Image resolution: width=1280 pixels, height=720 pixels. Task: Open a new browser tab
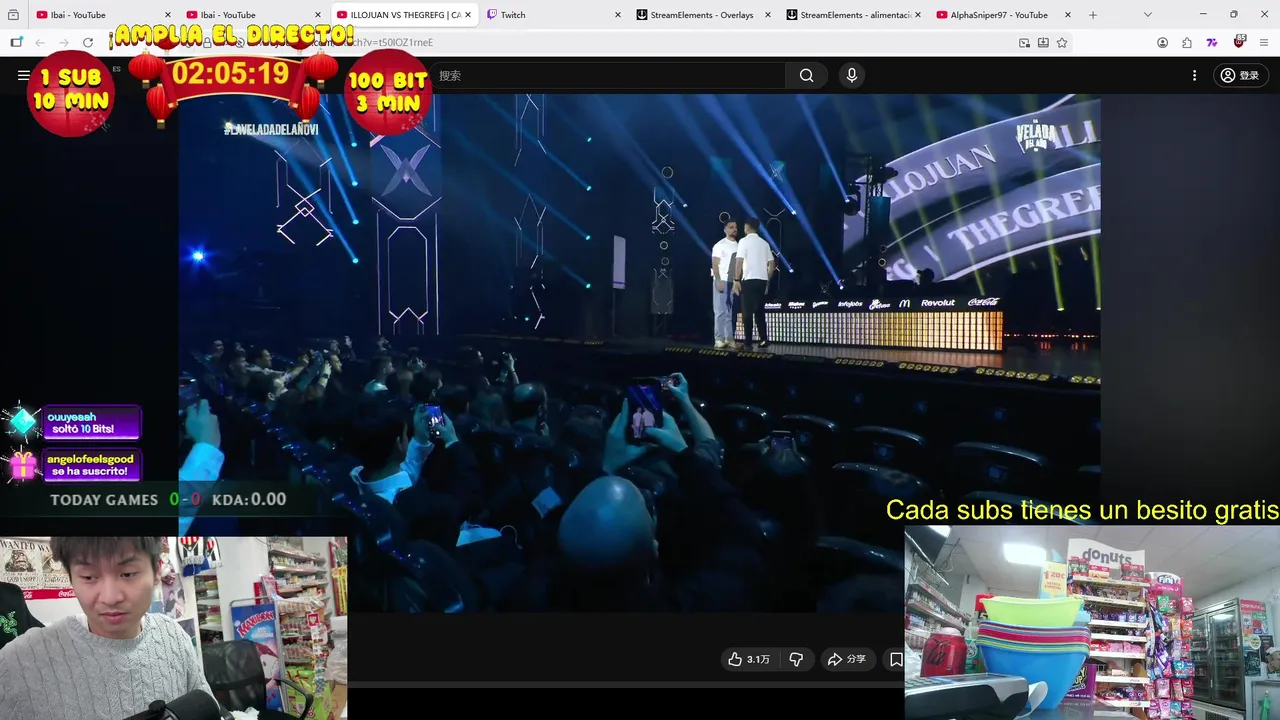[x=1093, y=15]
